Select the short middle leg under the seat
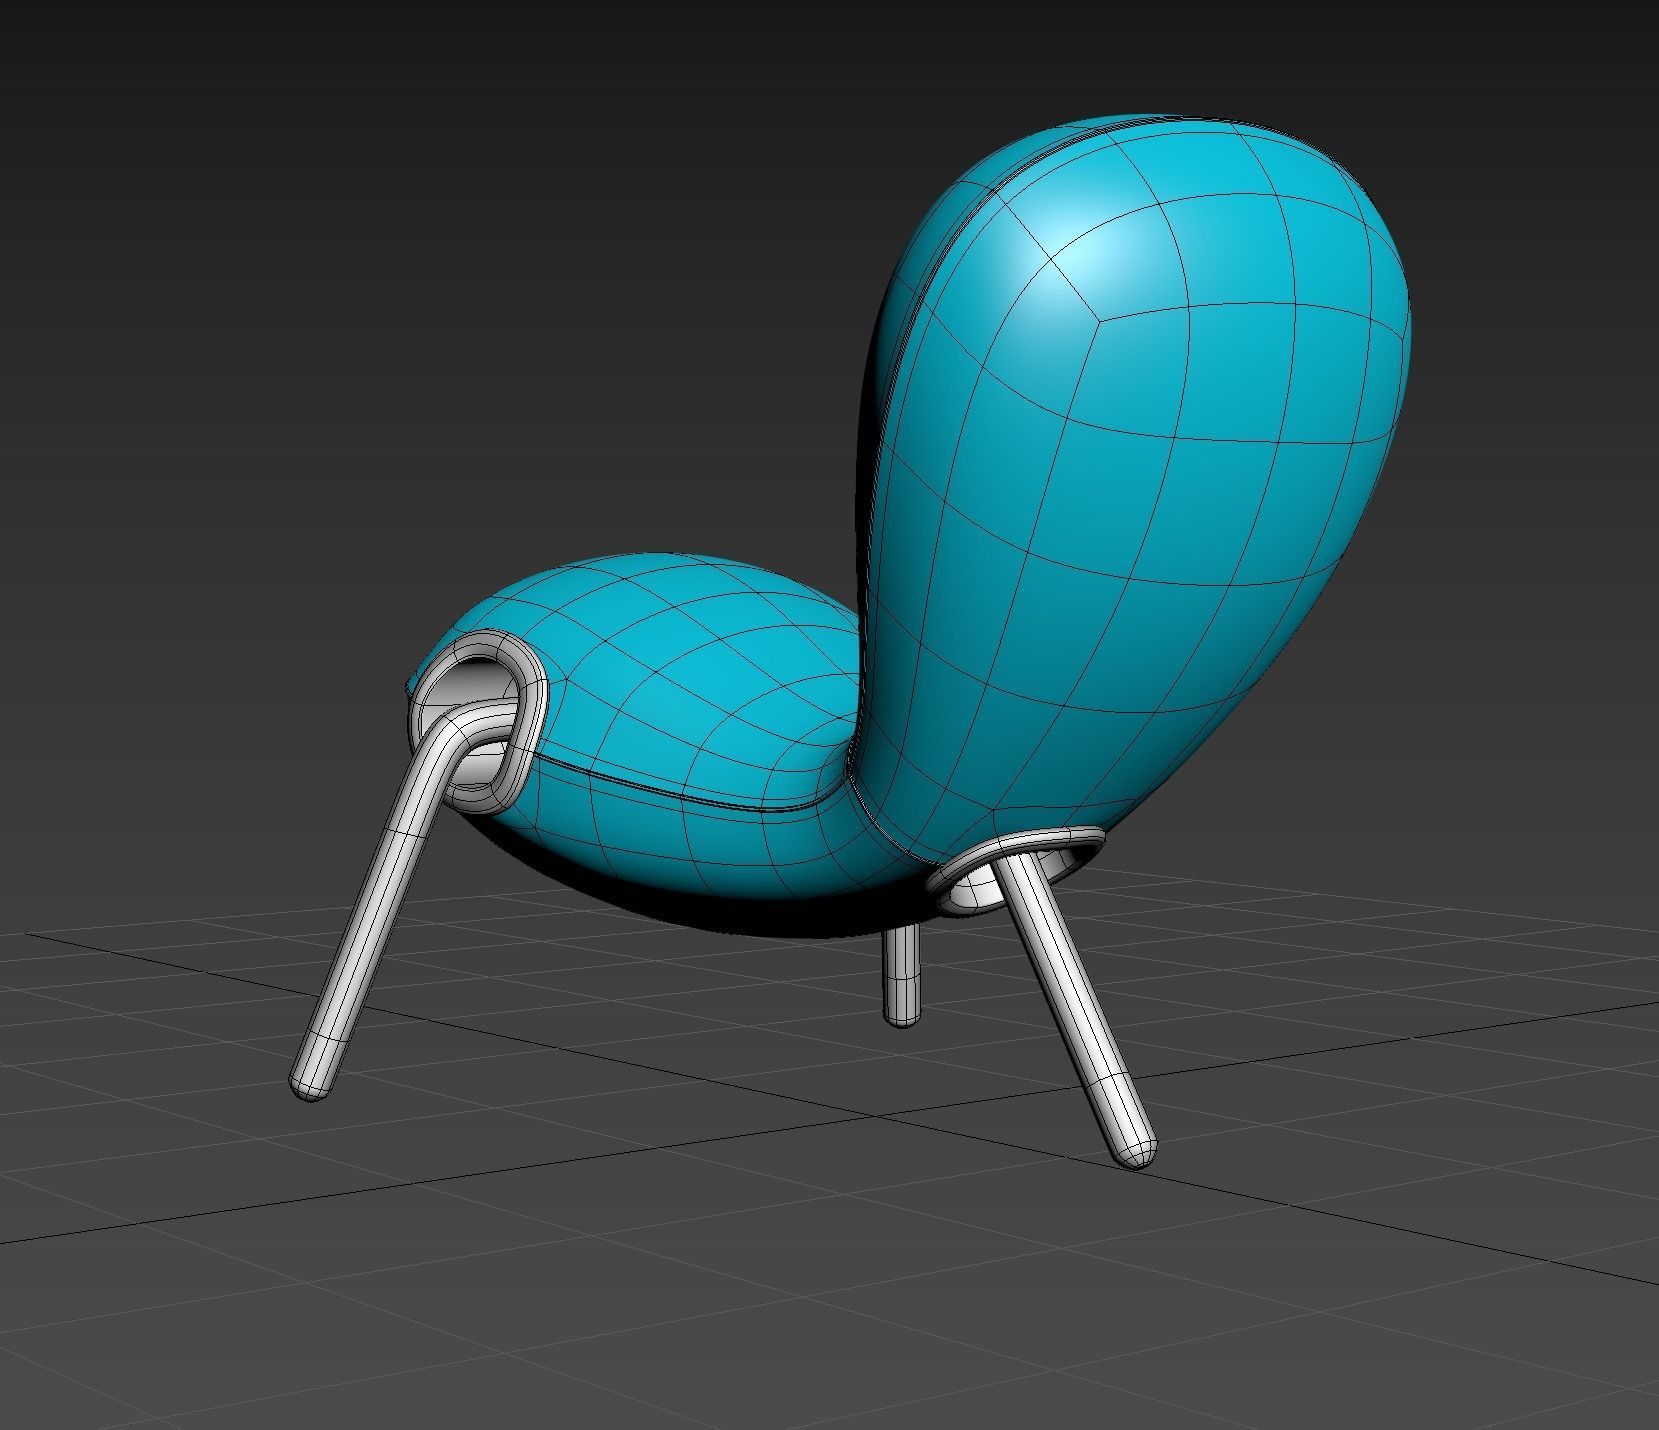Screen dimensions: 1659x1430 point(902,974)
